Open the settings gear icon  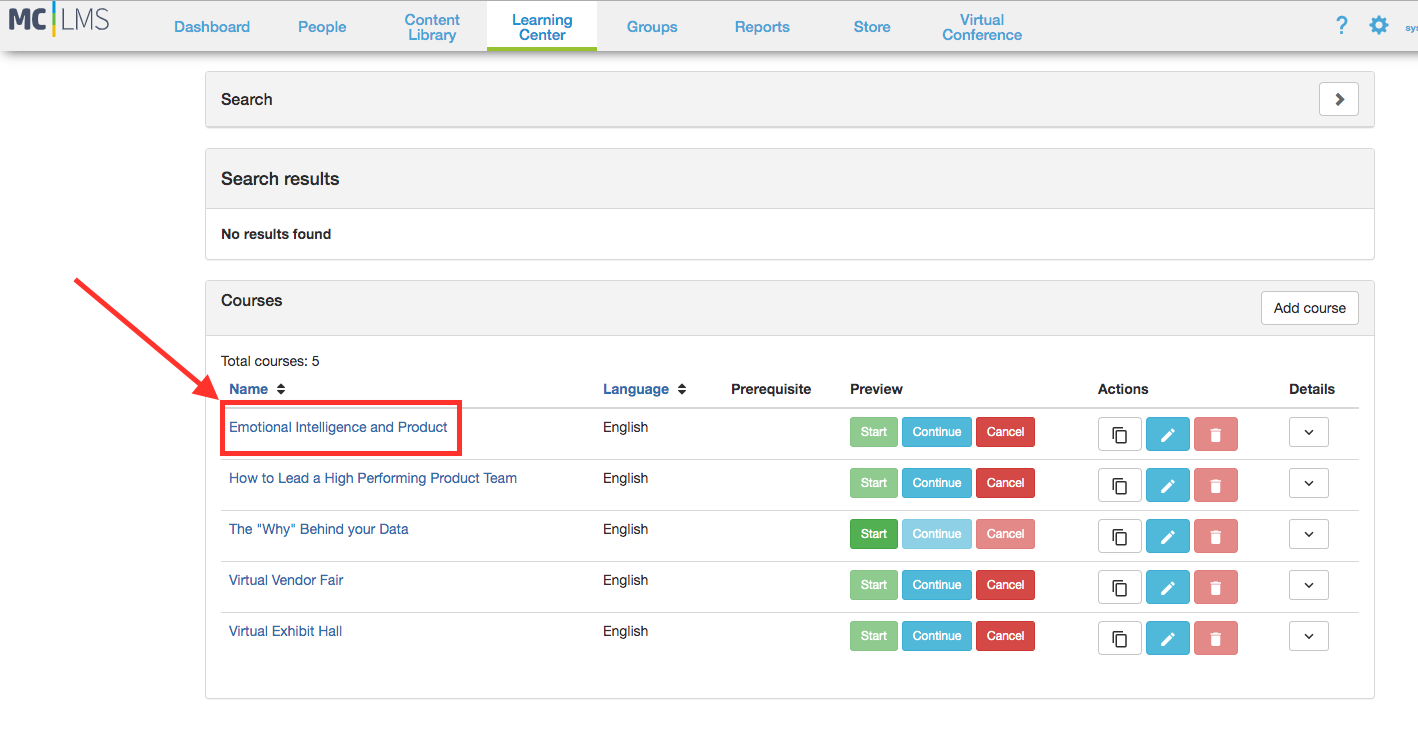tap(1379, 26)
